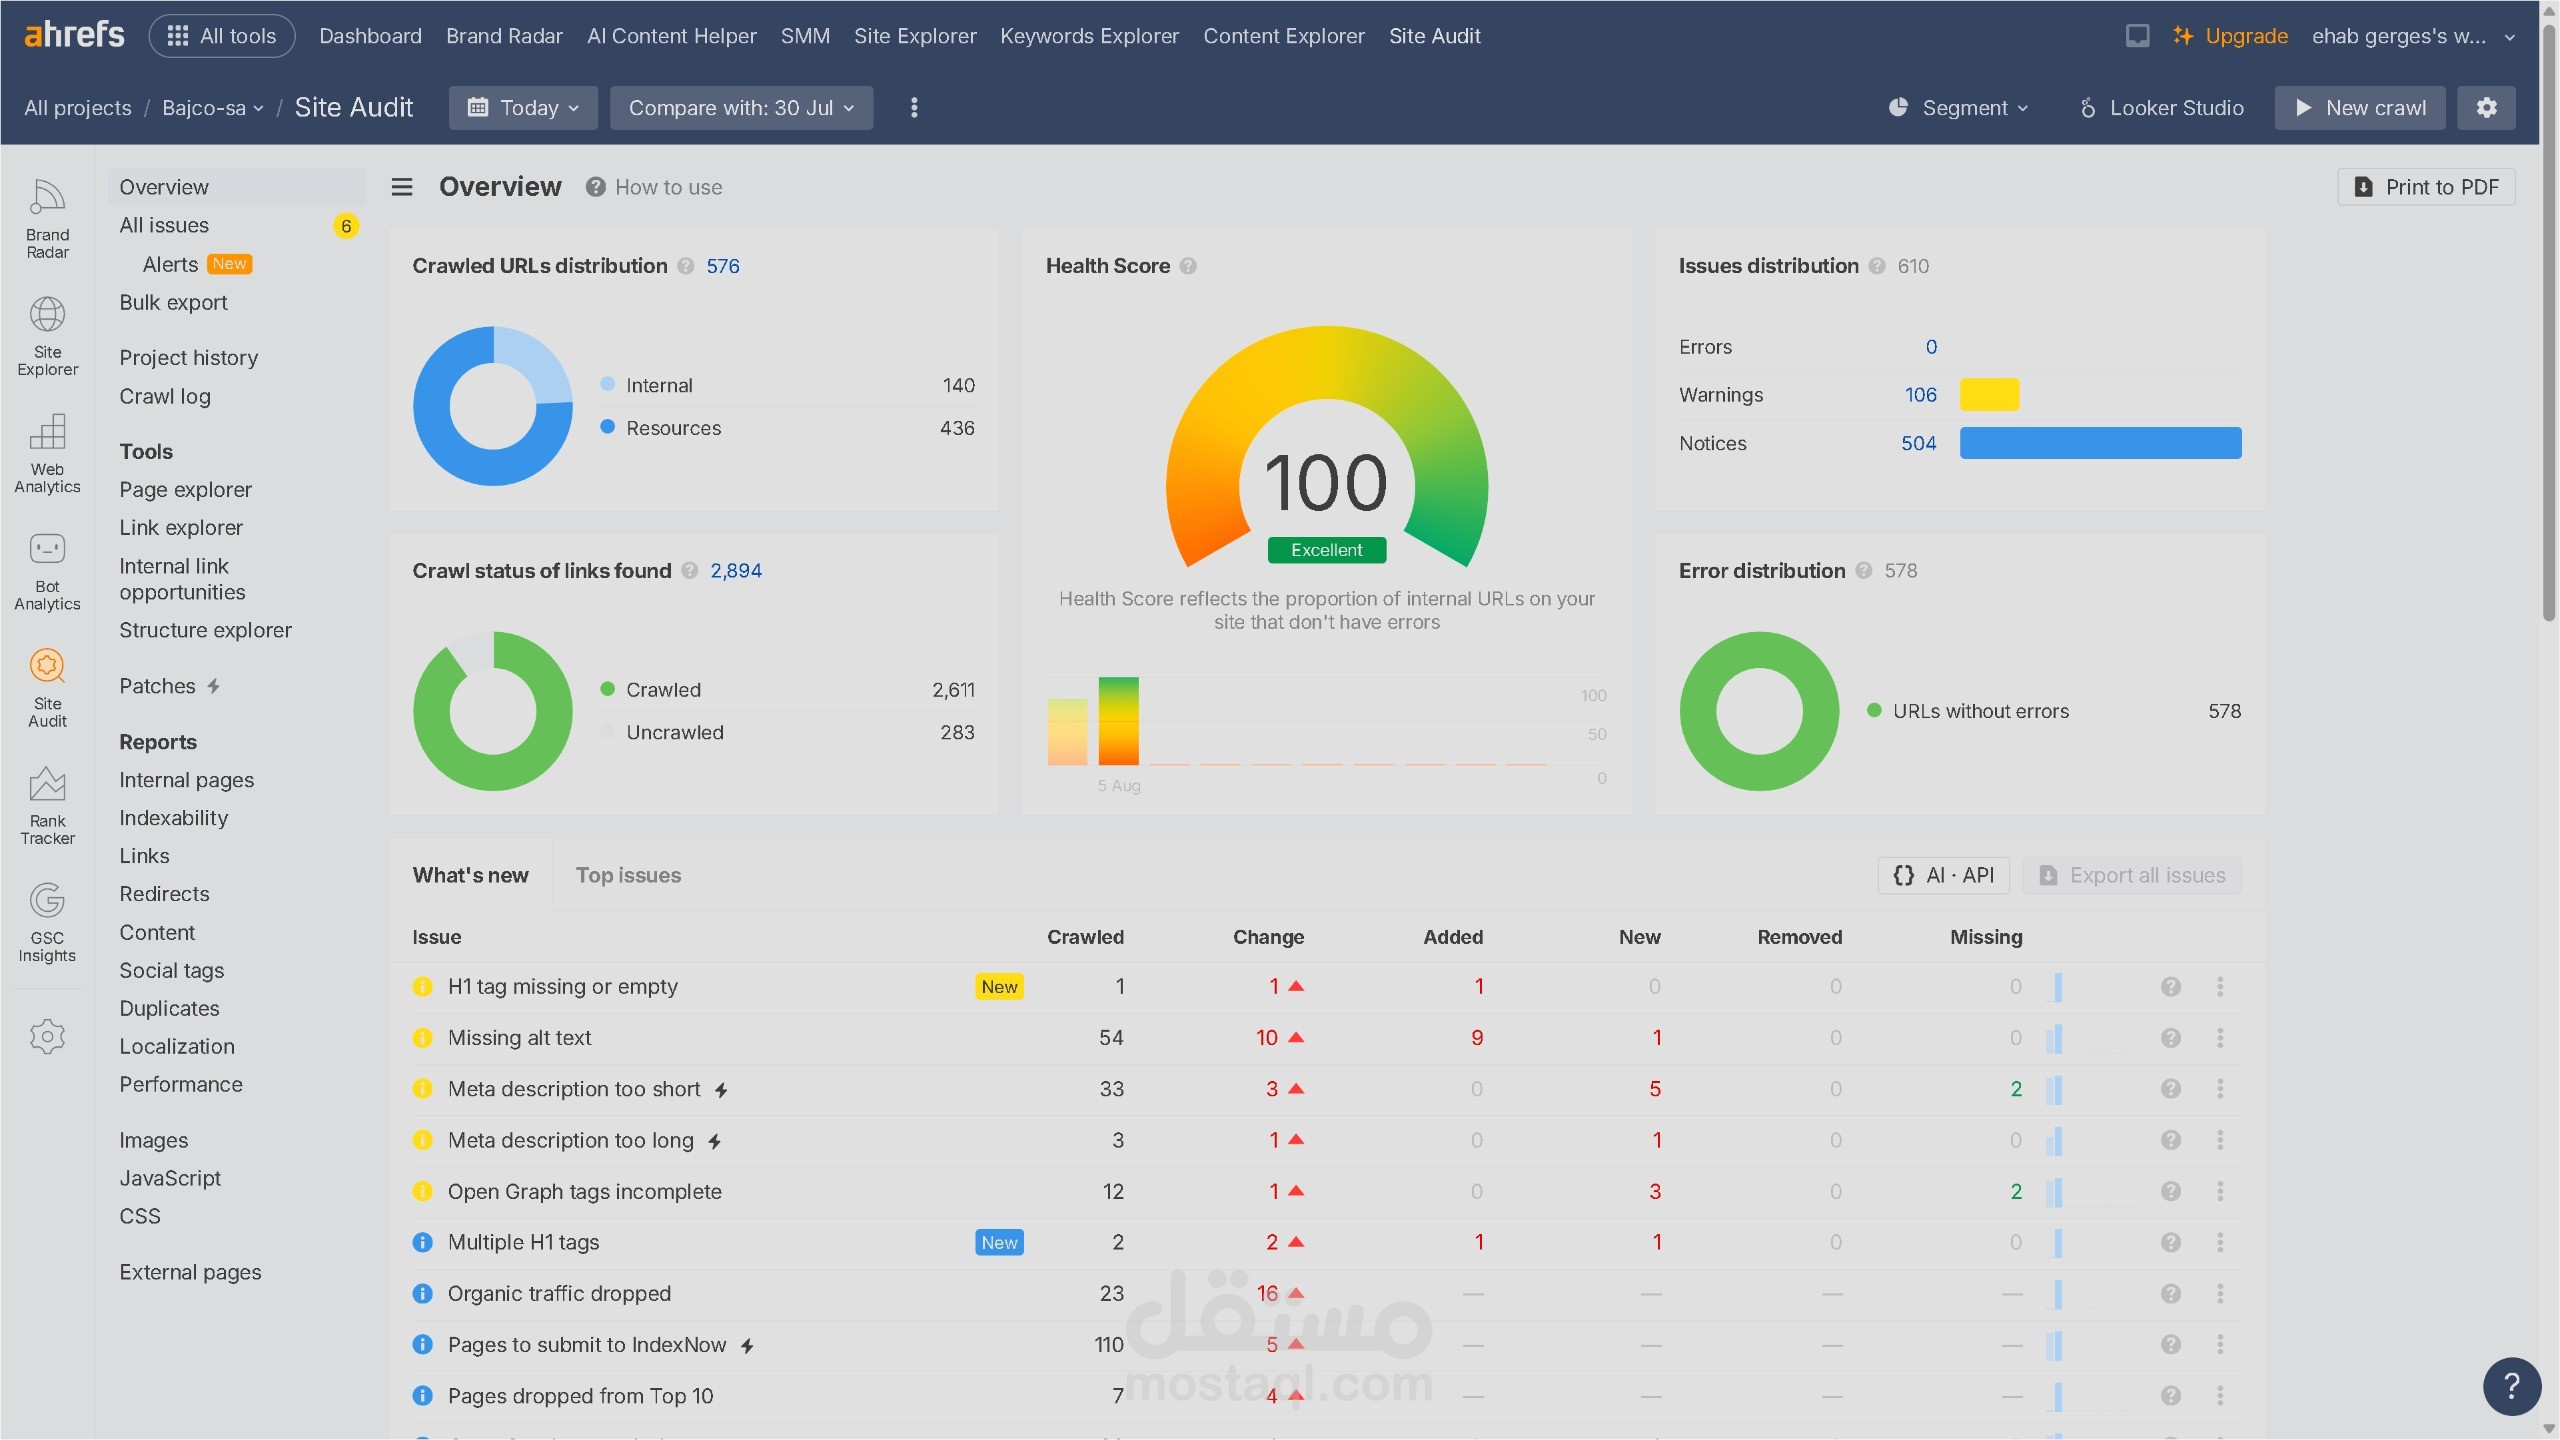The image size is (2560, 1440).
Task: Open Site Explorer sidebar icon
Action: pyautogui.click(x=47, y=337)
